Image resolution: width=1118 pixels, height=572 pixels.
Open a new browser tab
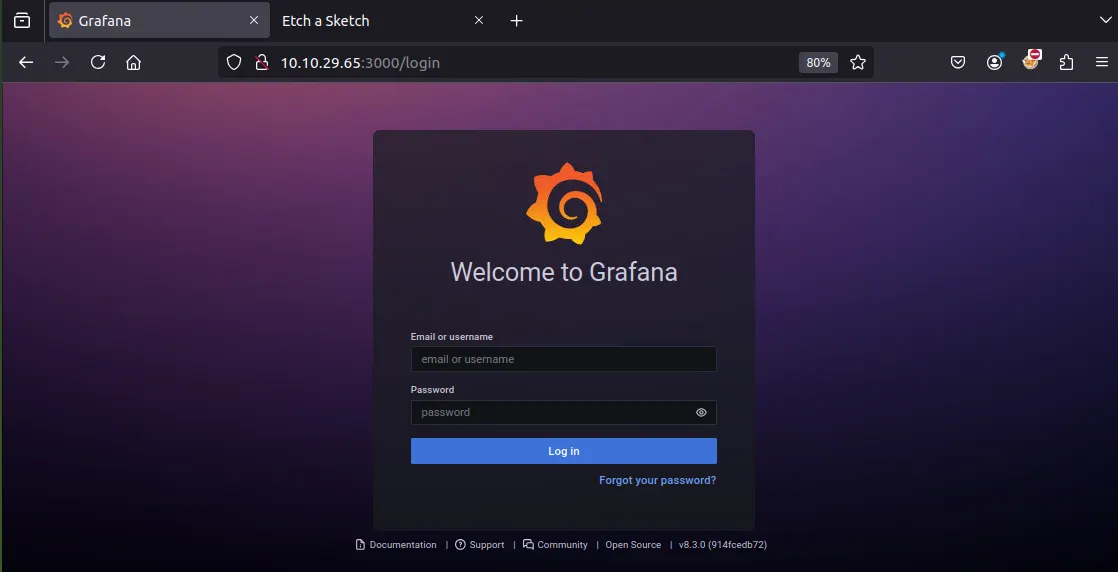517,21
